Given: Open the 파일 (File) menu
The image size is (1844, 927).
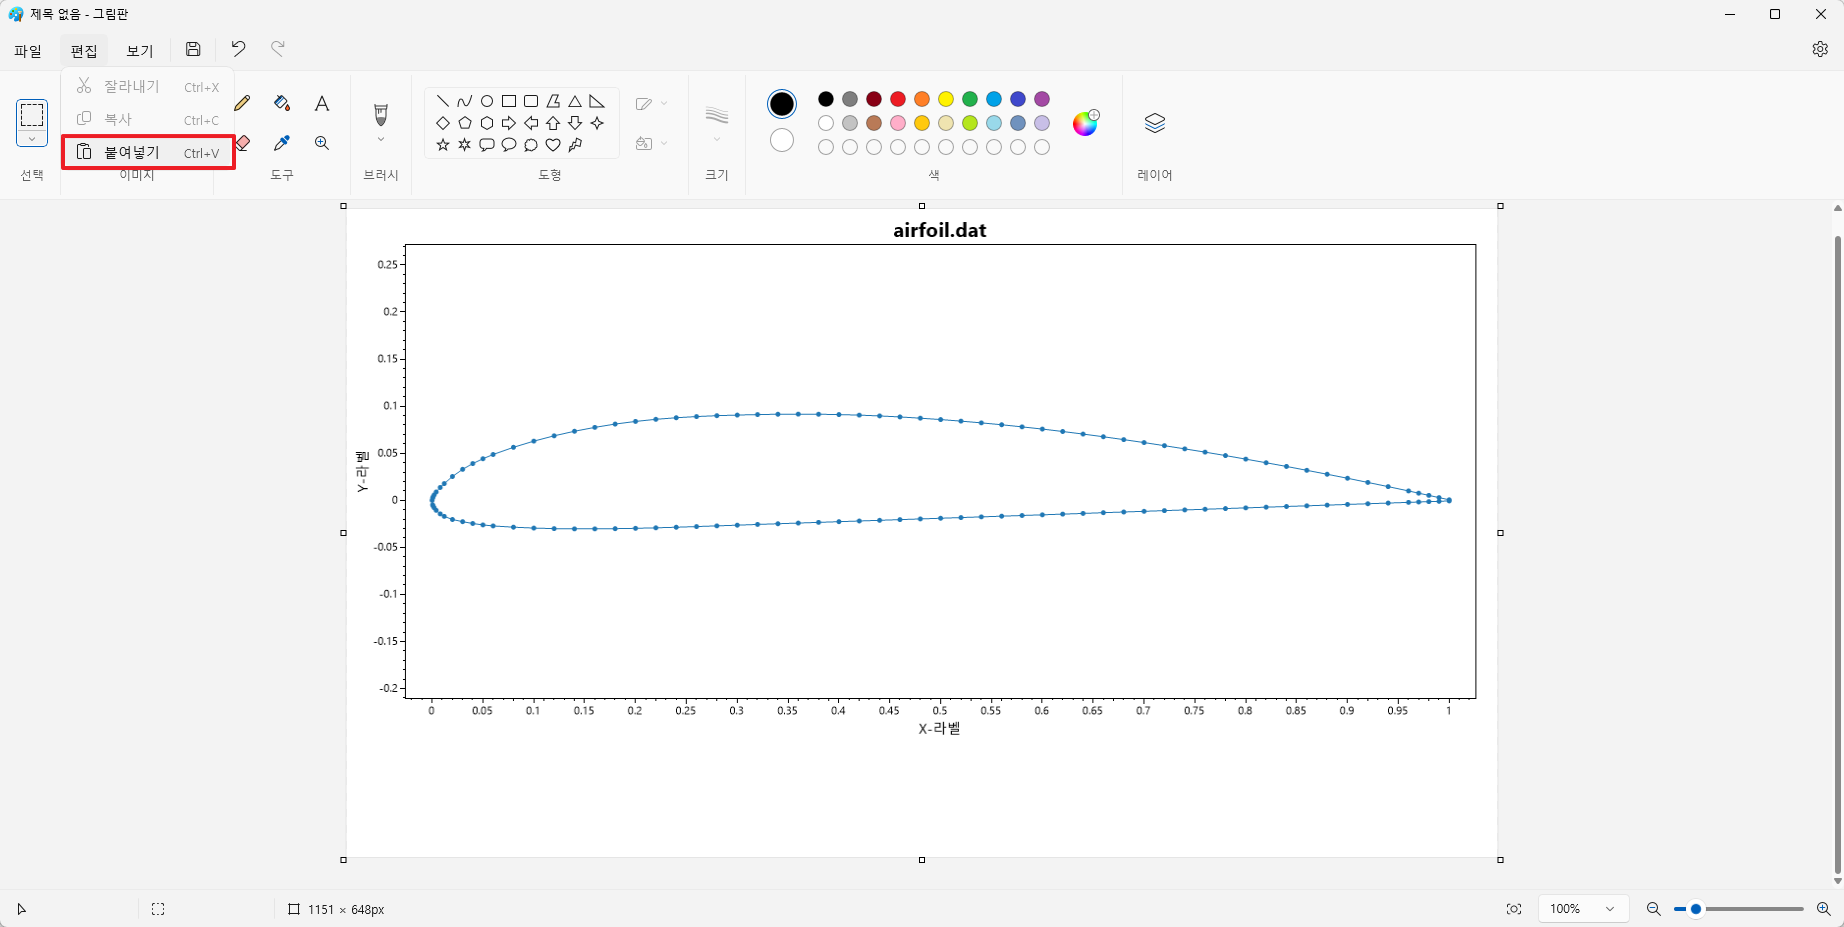Looking at the screenshot, I should click(x=28, y=50).
